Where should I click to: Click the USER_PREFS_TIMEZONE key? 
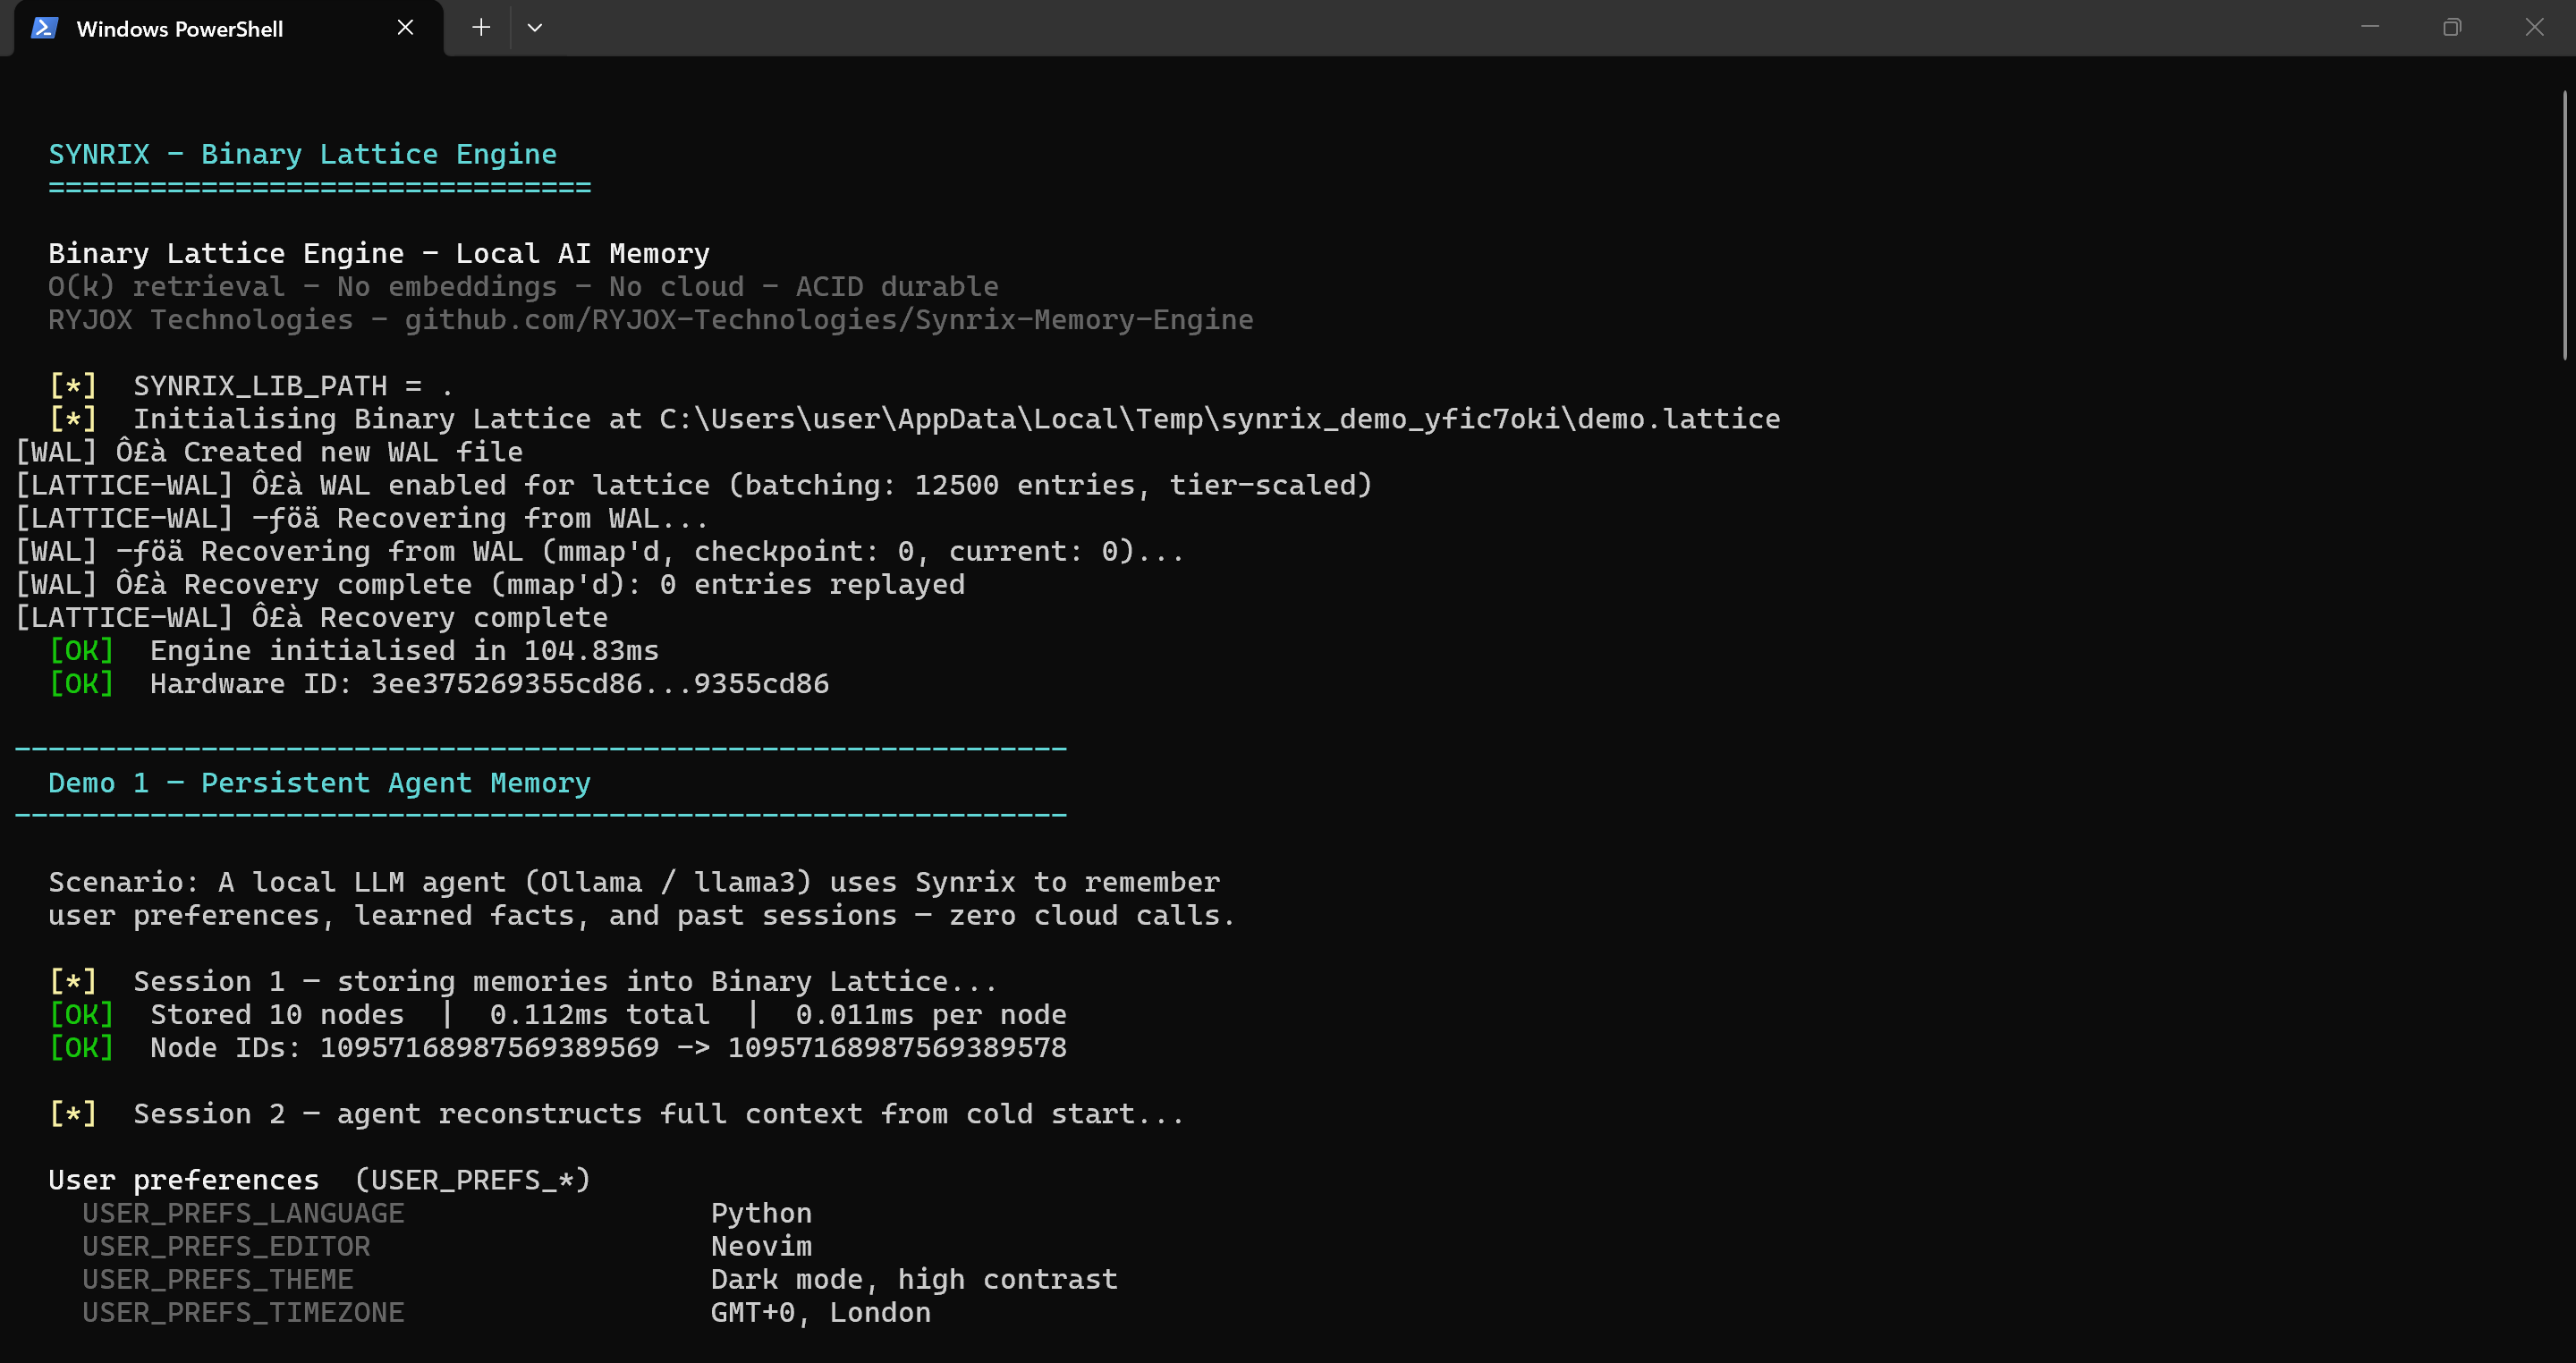(x=243, y=1312)
